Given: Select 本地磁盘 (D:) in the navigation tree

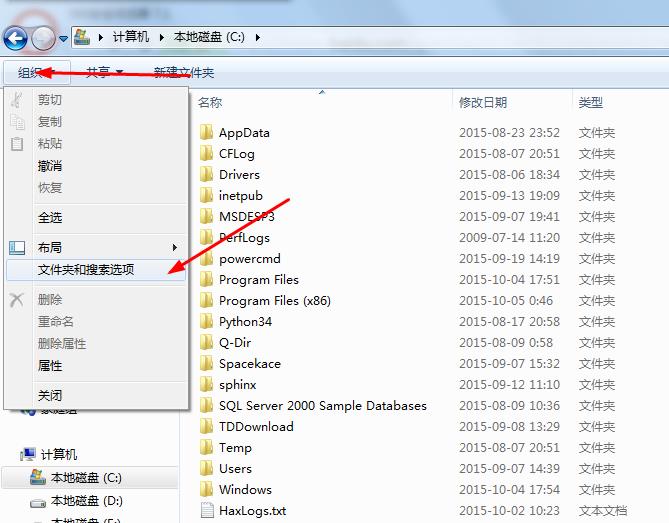Looking at the screenshot, I should [x=87, y=500].
